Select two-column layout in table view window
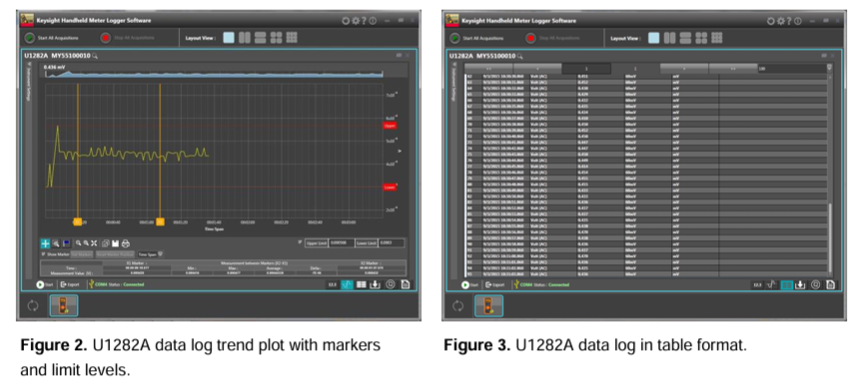 [x=670, y=38]
